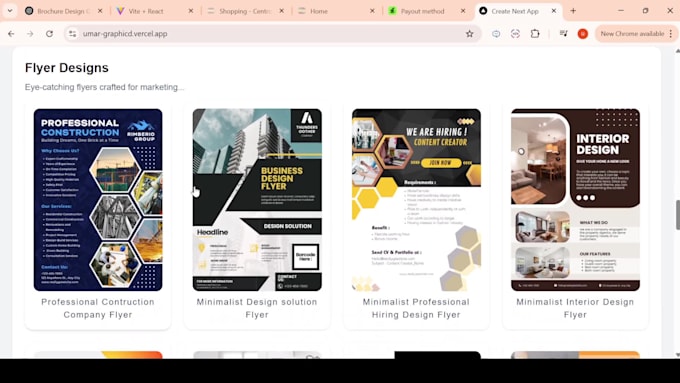Bookmark this page with the star icon
This screenshot has width=680, height=383.
470,33
